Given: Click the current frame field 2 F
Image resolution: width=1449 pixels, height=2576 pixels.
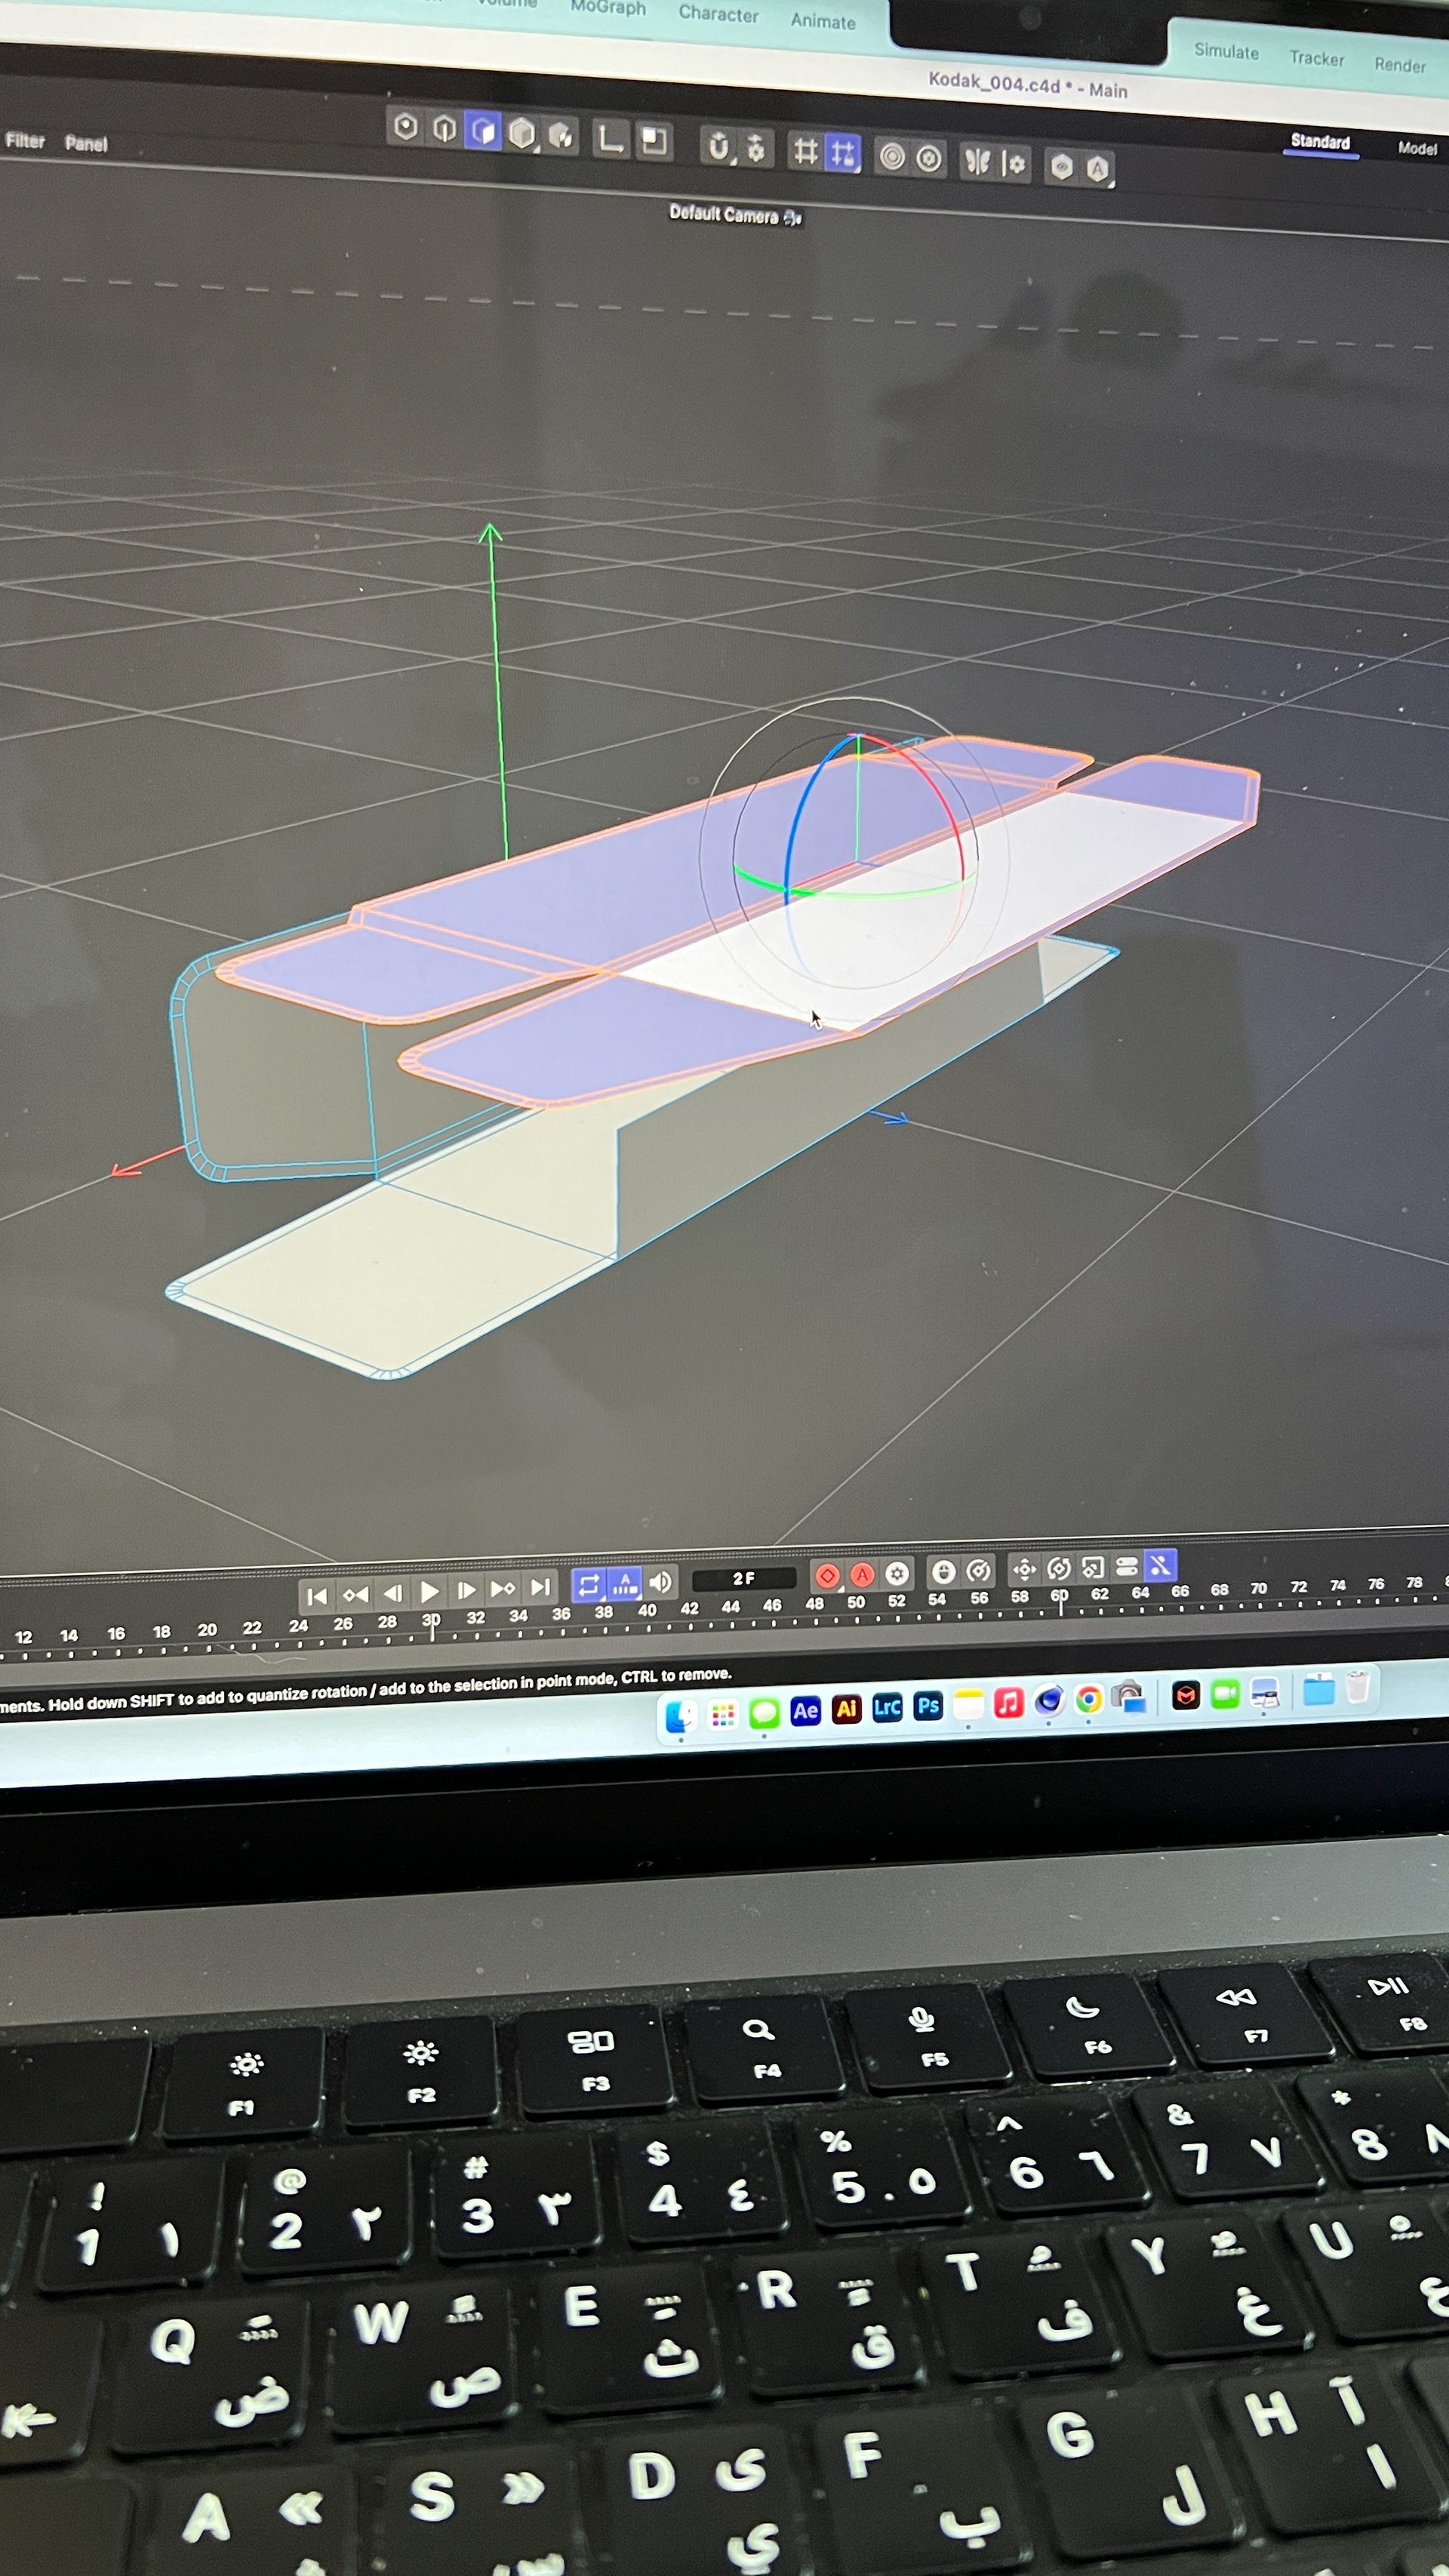Looking at the screenshot, I should click(744, 1578).
